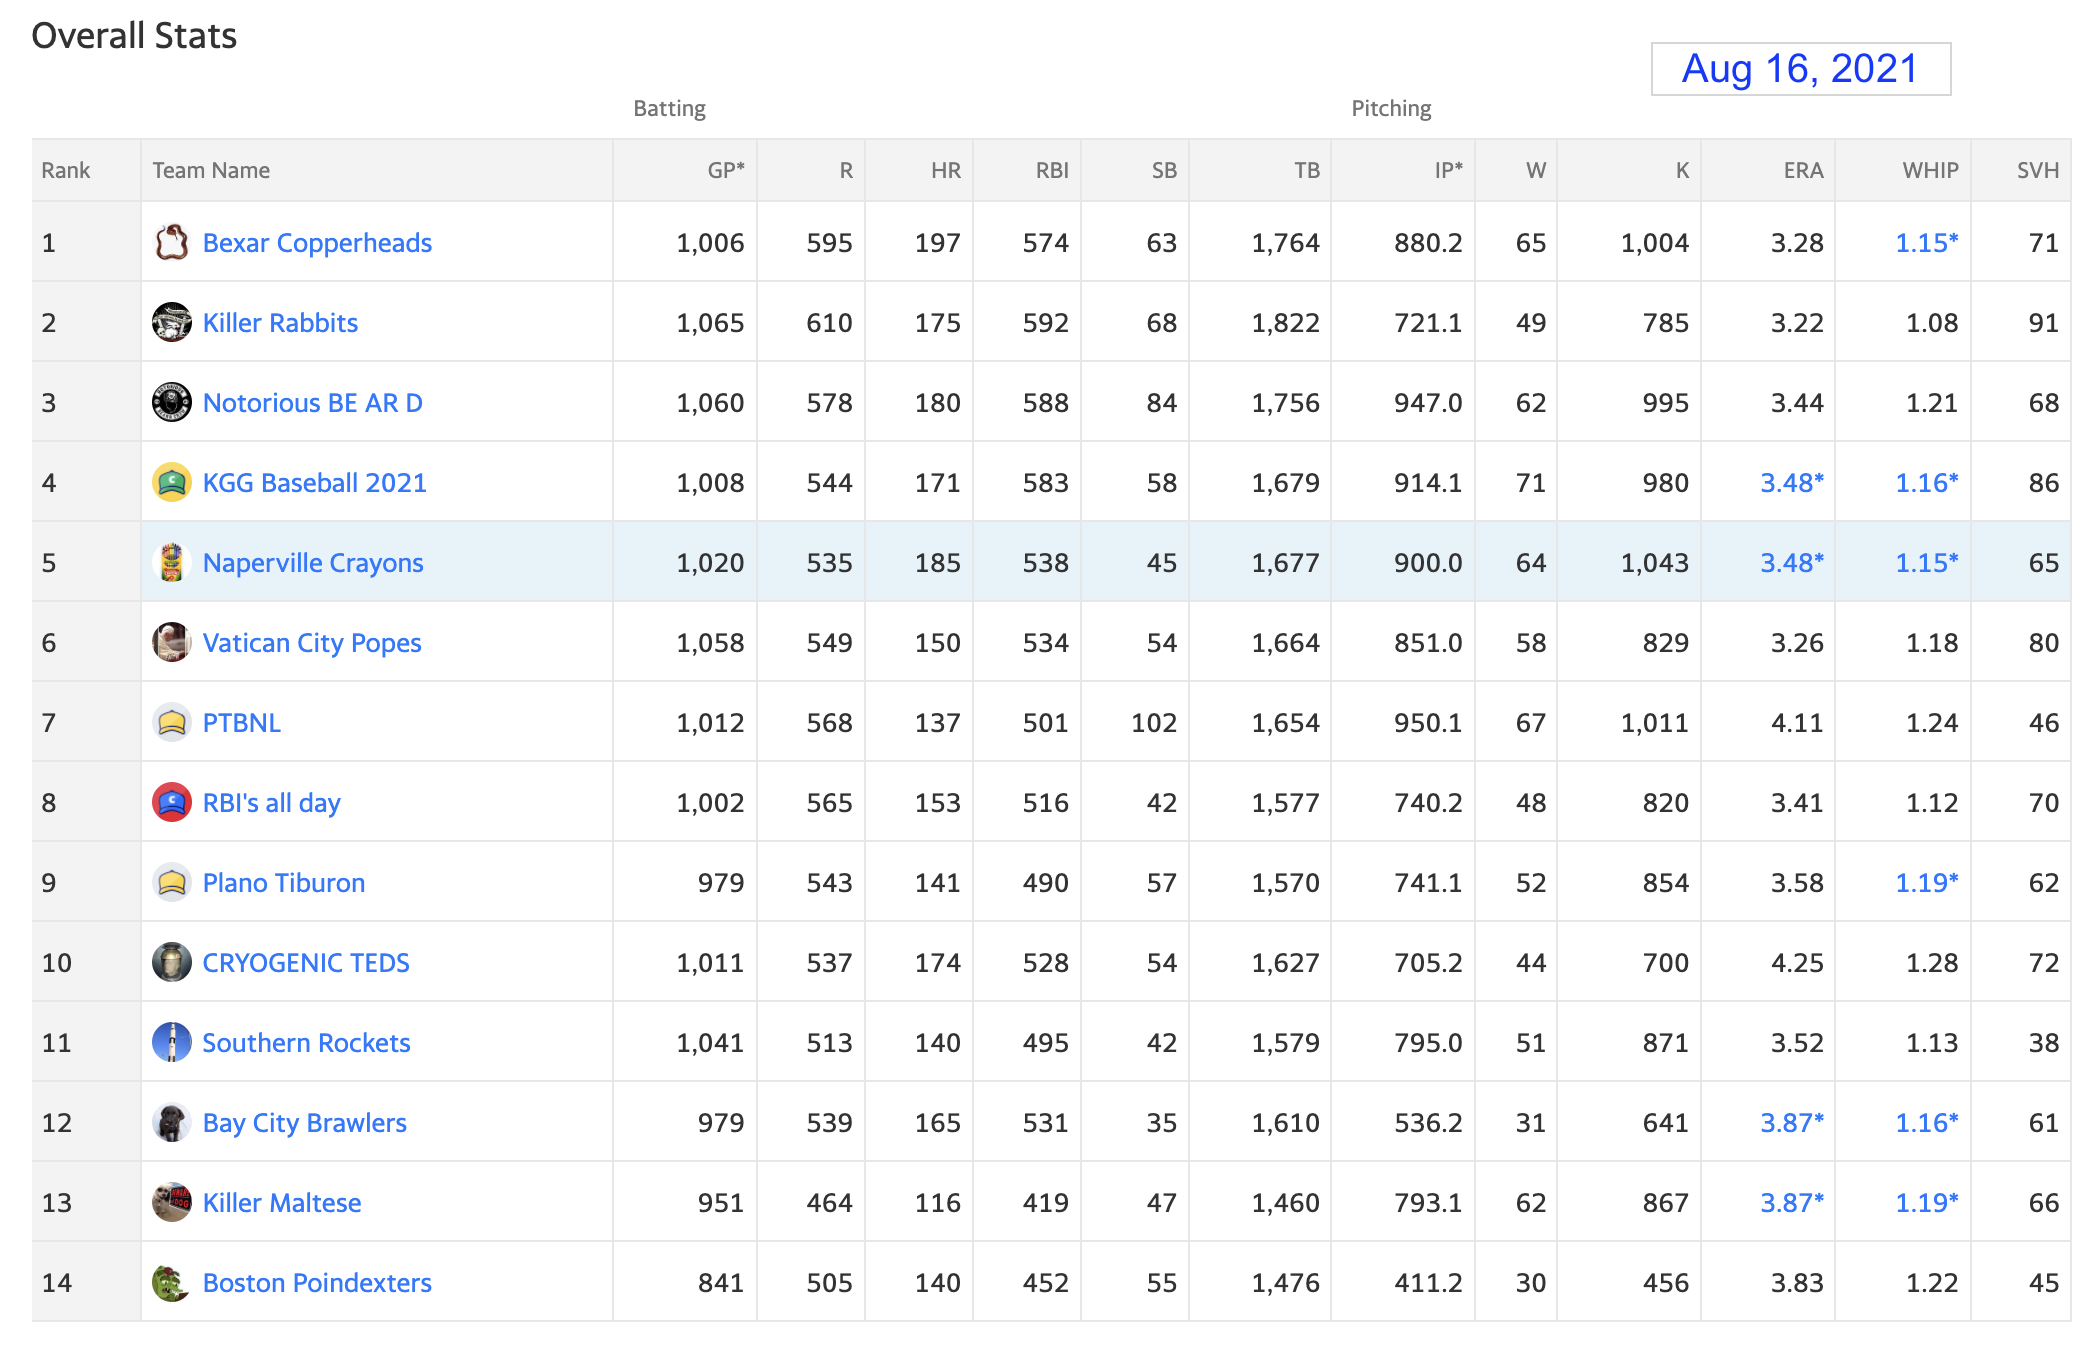Click the Overall Stats heading
Image resolution: width=2100 pixels, height=1350 pixels.
tap(134, 36)
